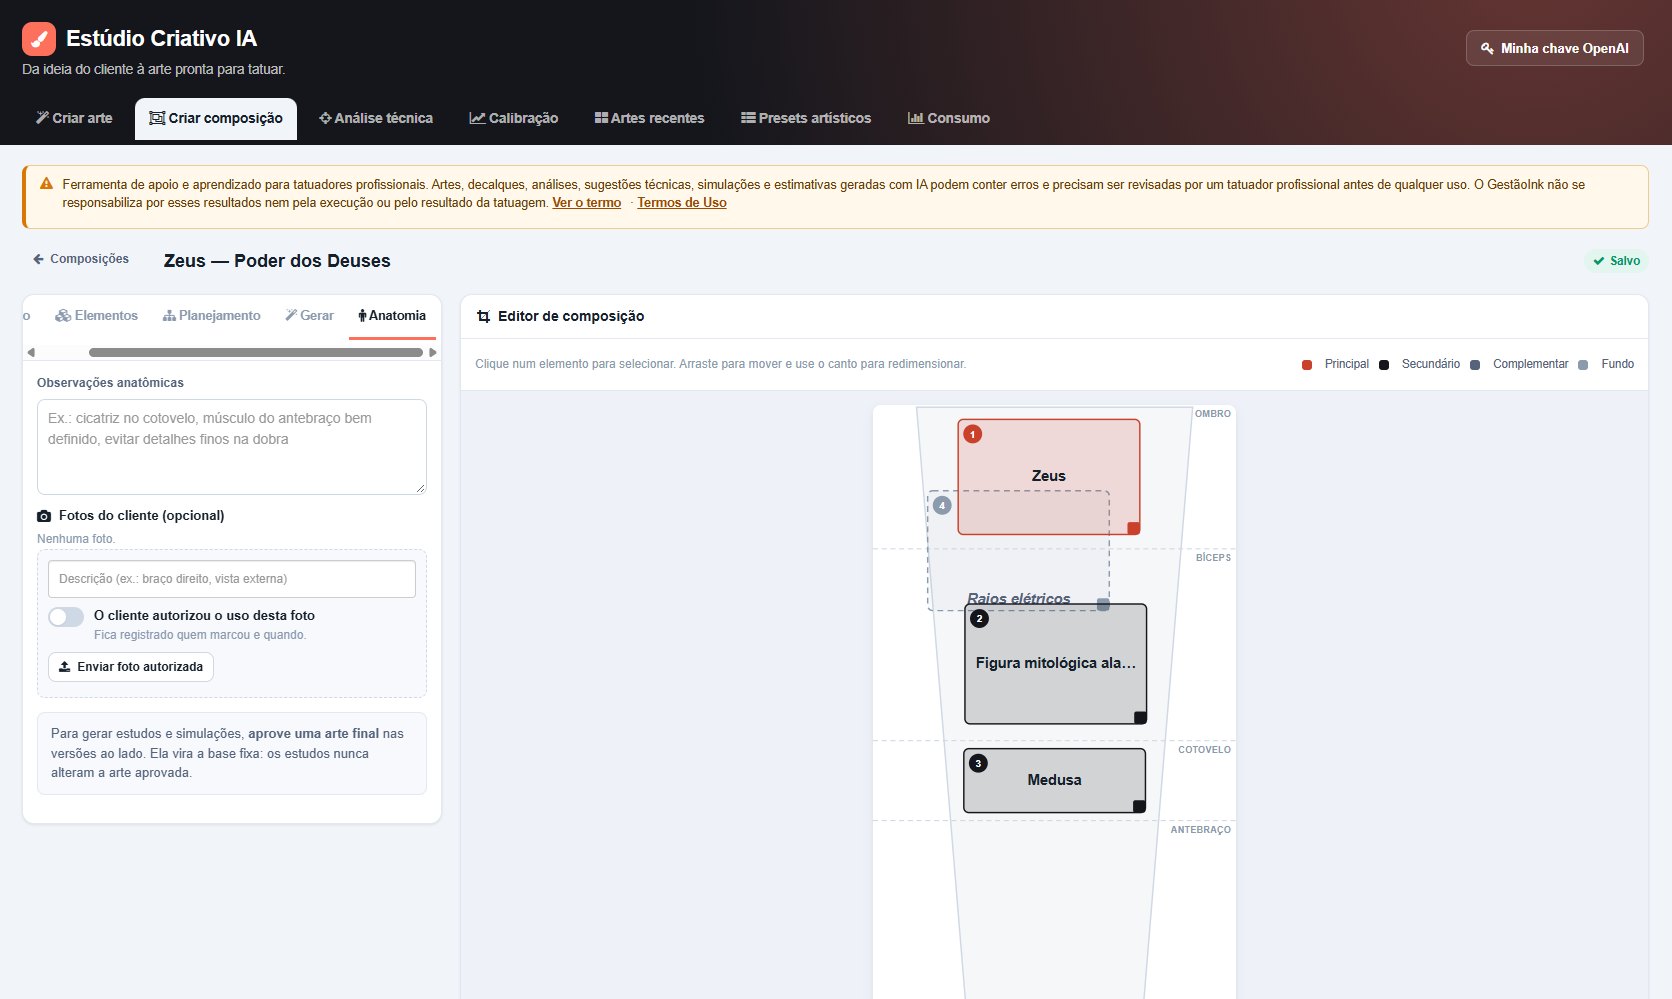Click the number 1 badge on Zeus
This screenshot has height=999, width=1672.
[x=972, y=434]
